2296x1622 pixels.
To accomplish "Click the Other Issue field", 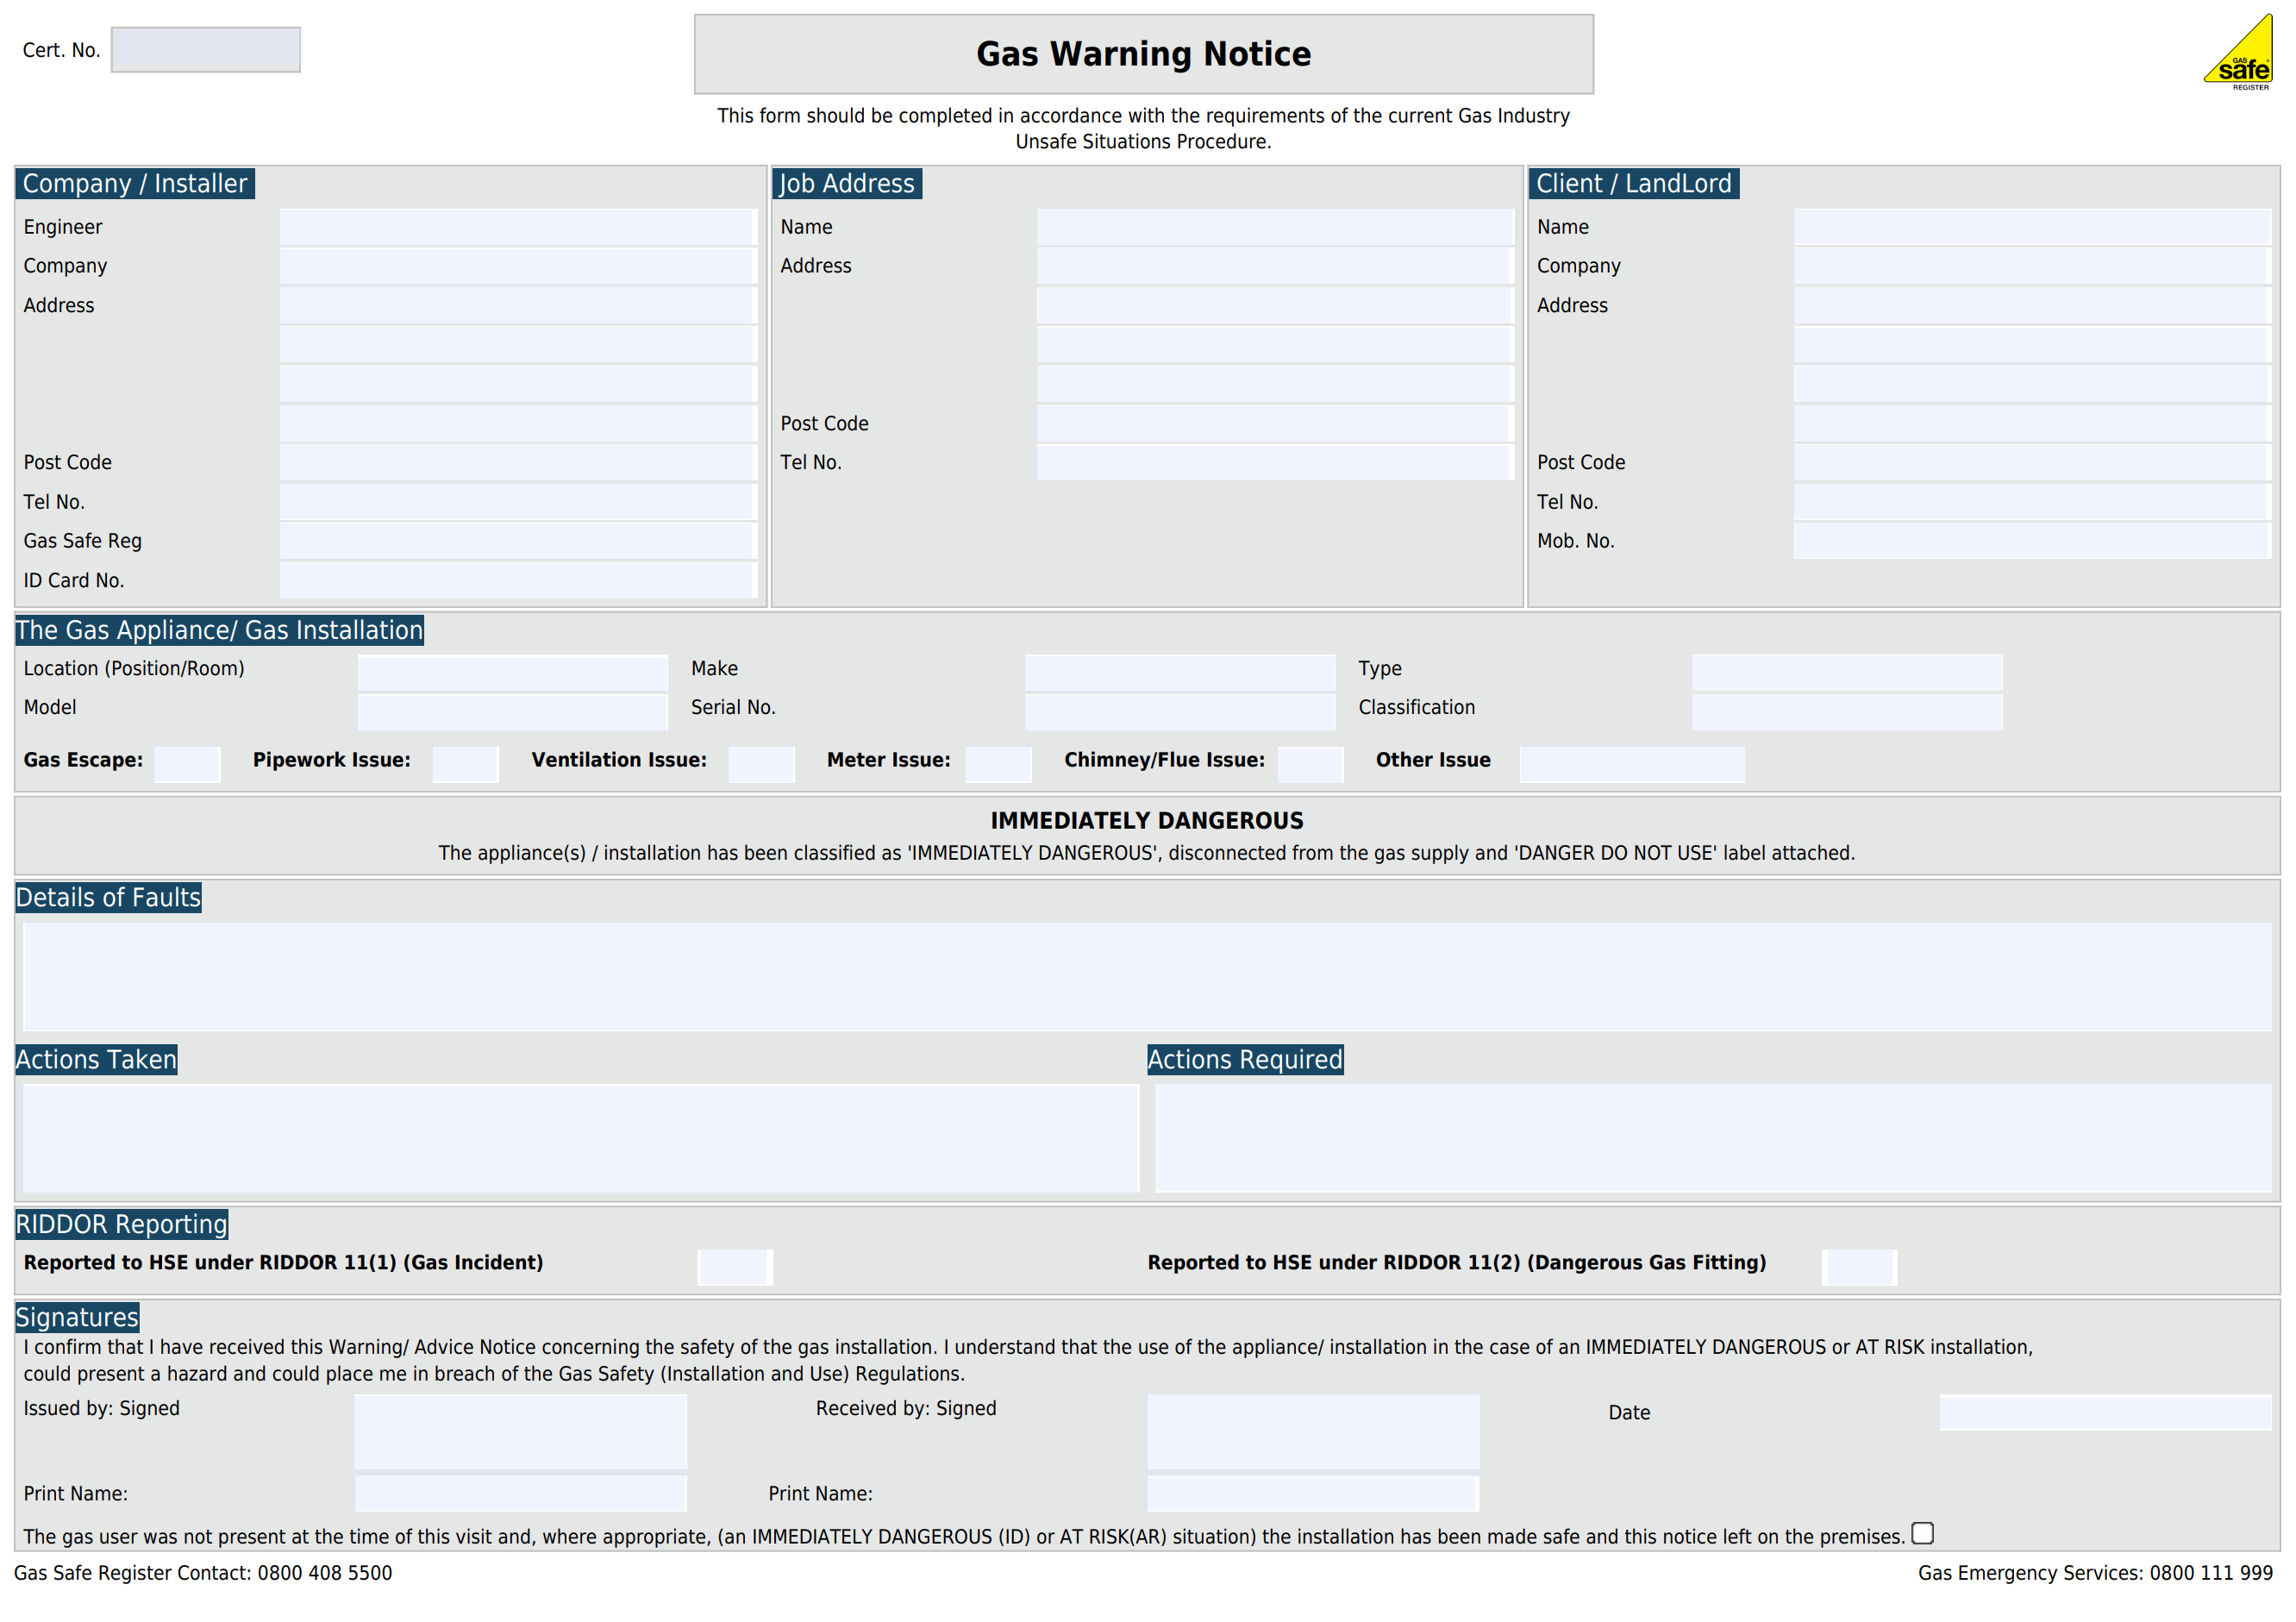I will [1631, 764].
